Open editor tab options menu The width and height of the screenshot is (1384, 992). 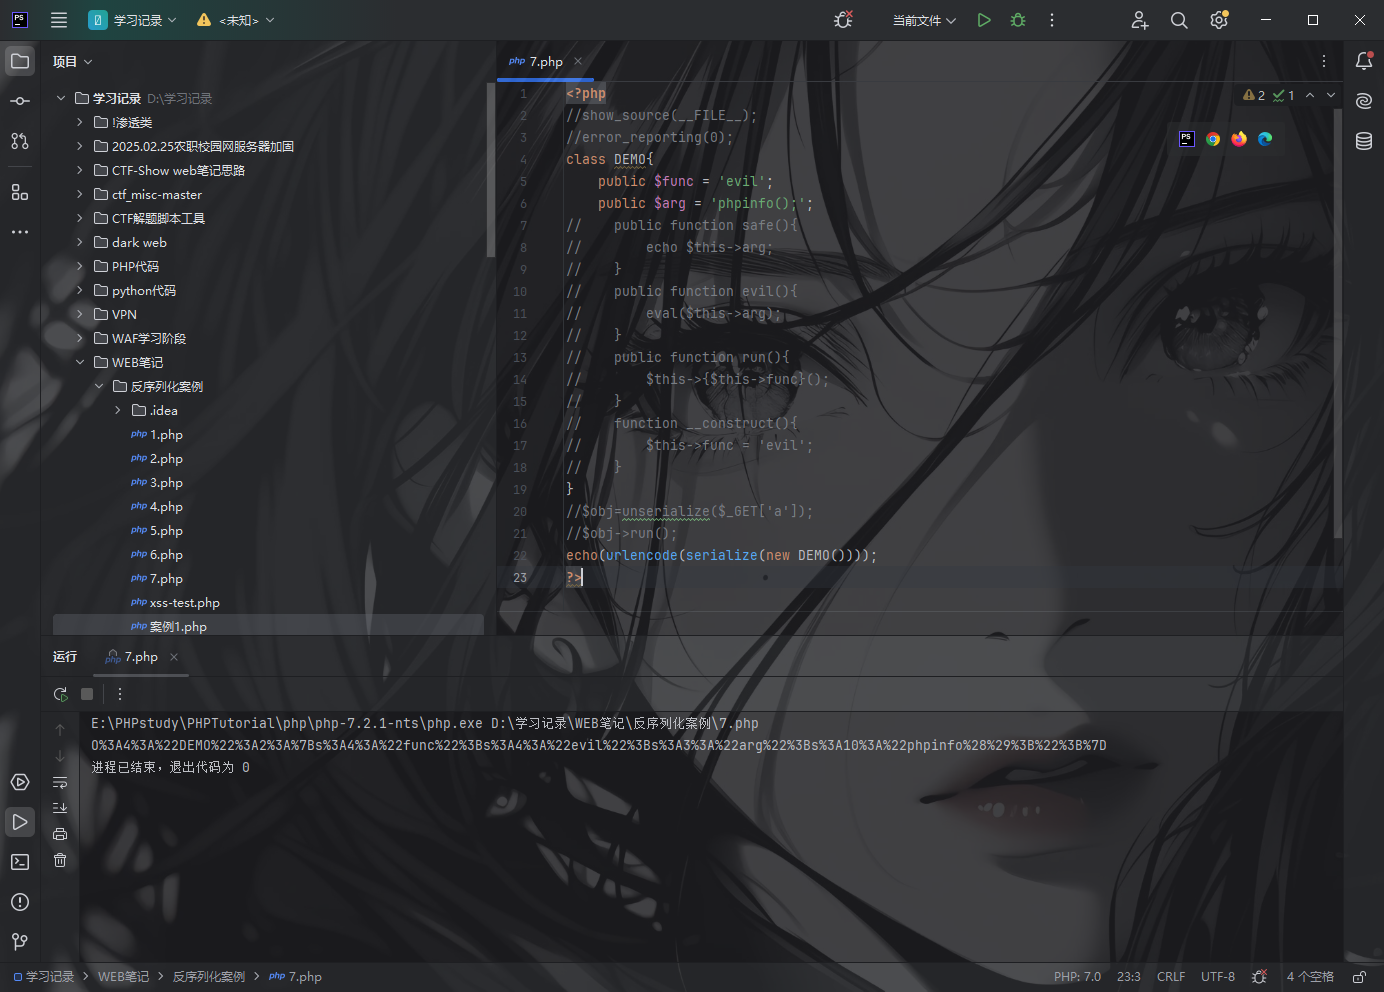coord(1324,61)
